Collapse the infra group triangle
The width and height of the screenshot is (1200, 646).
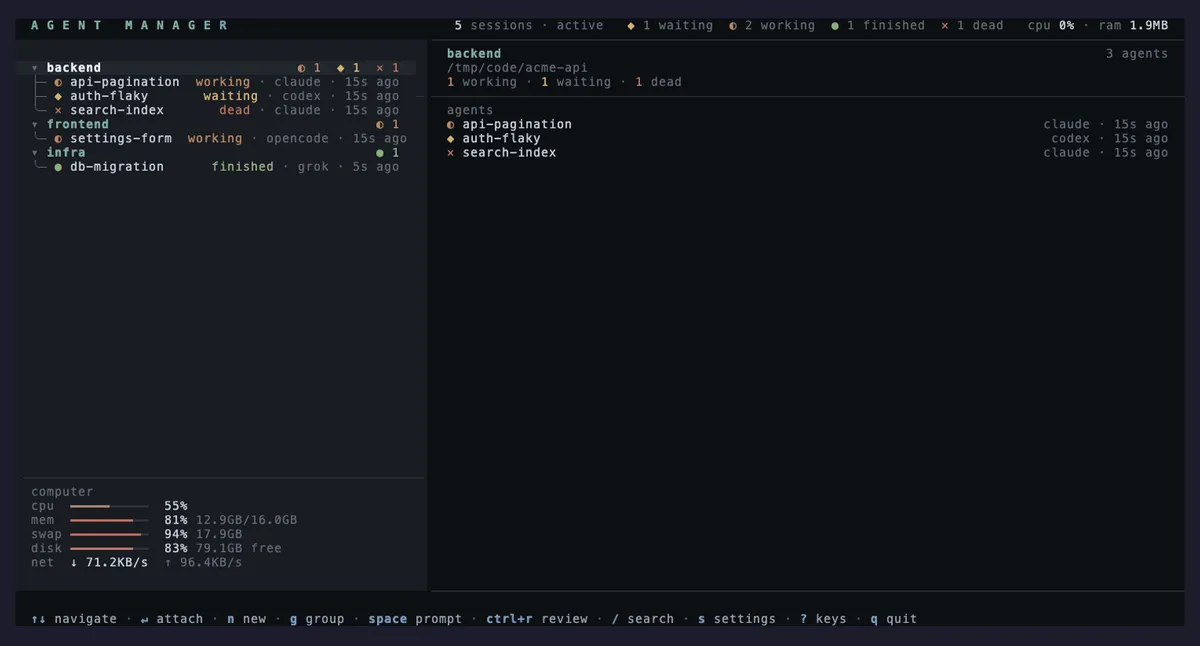point(35,152)
